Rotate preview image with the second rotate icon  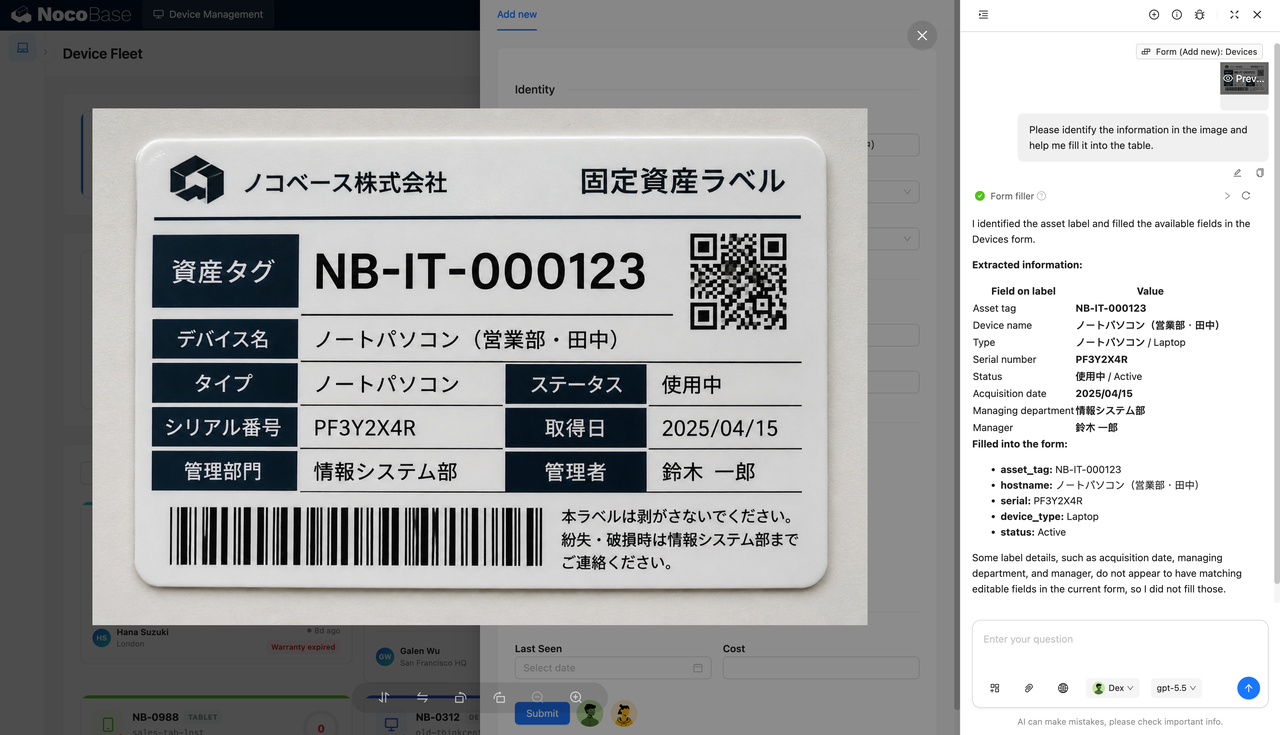[x=499, y=698]
